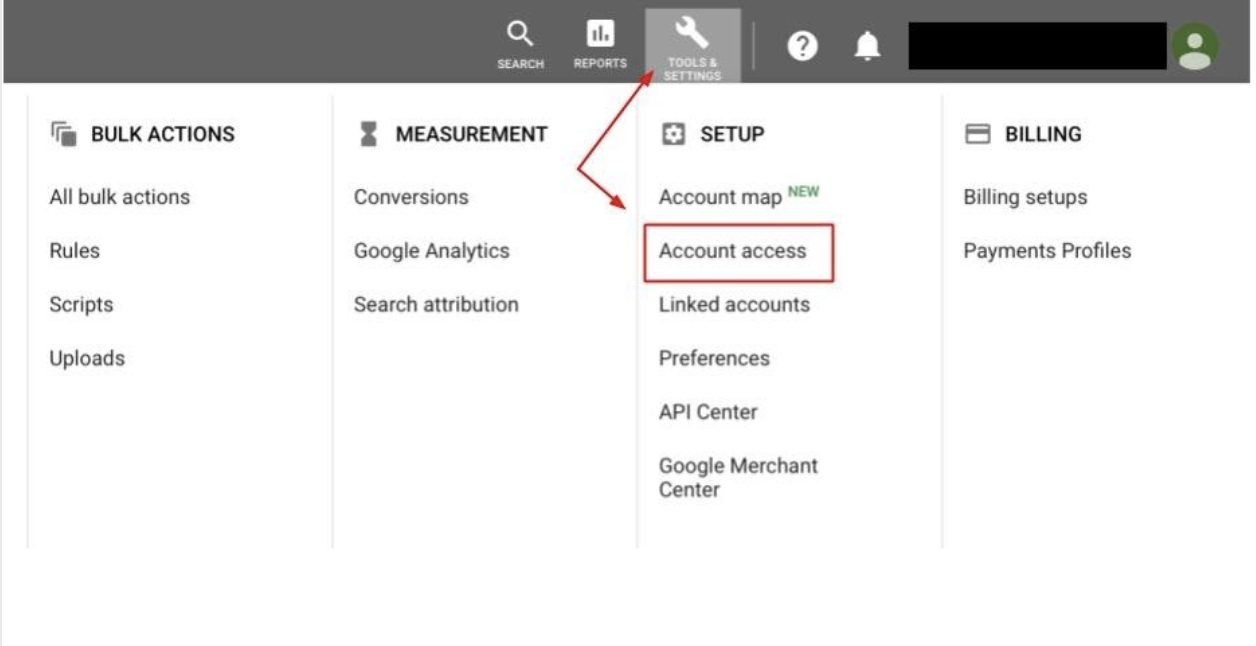Viewport: 1256px width, 646px height.
Task: Select Google Analytics
Action: point(432,251)
